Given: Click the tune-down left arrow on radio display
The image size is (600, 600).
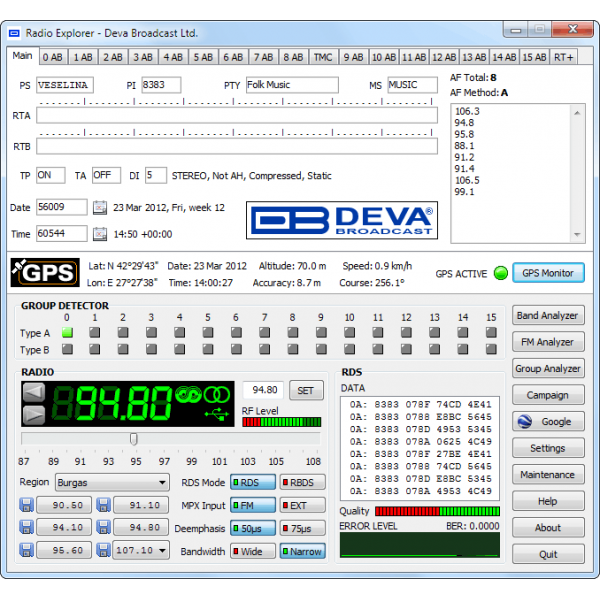Looking at the screenshot, I should tap(34, 392).
